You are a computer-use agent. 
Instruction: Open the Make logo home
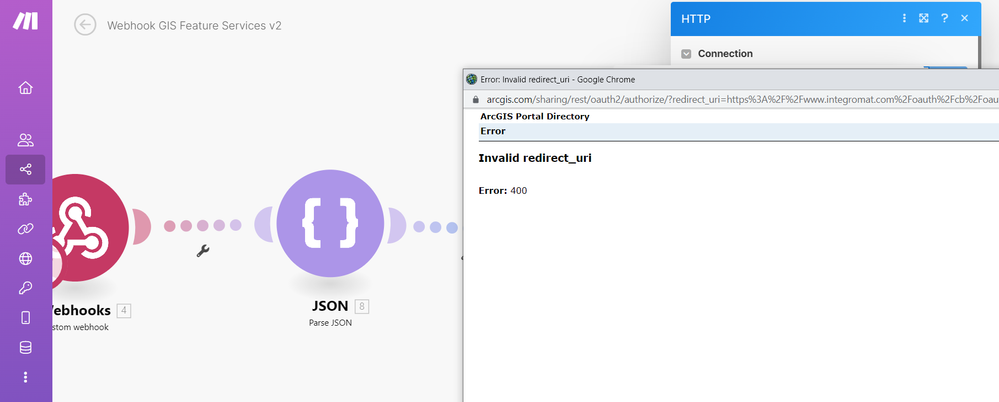tap(25, 20)
